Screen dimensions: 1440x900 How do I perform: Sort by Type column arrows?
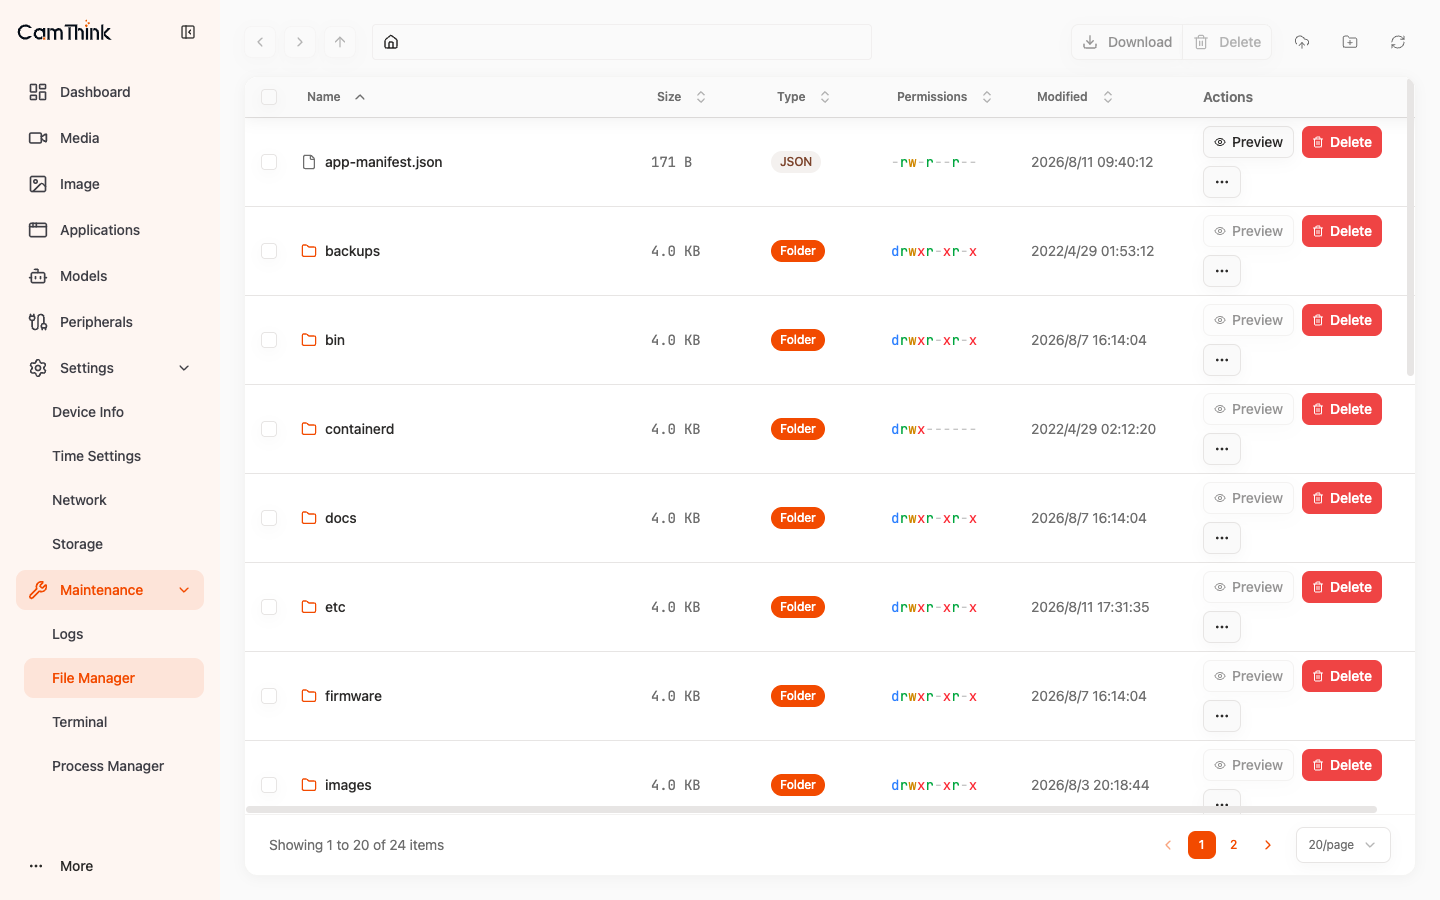point(825,97)
